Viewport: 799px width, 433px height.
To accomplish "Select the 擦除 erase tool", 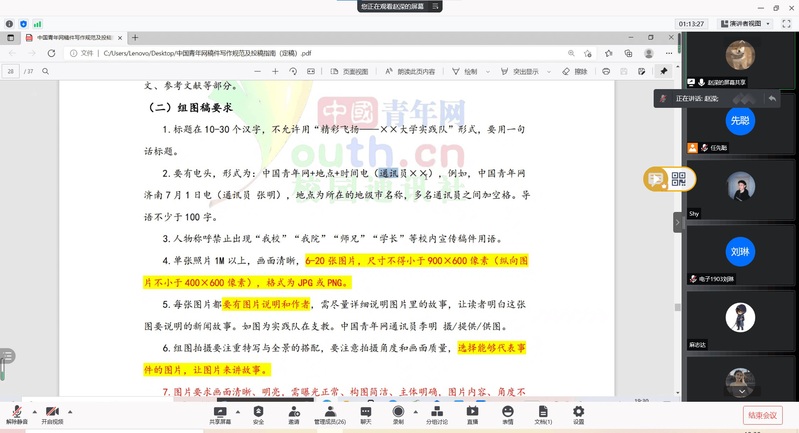I will coord(575,71).
